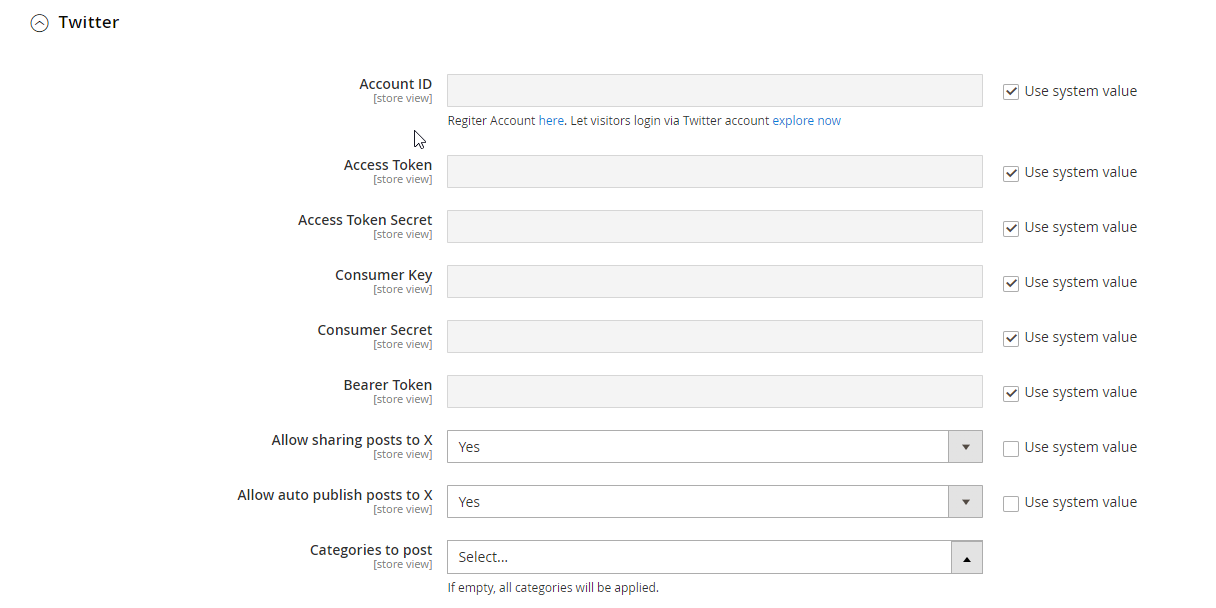
Task: Collapse the Twitter section chevron icon
Action: (39, 23)
